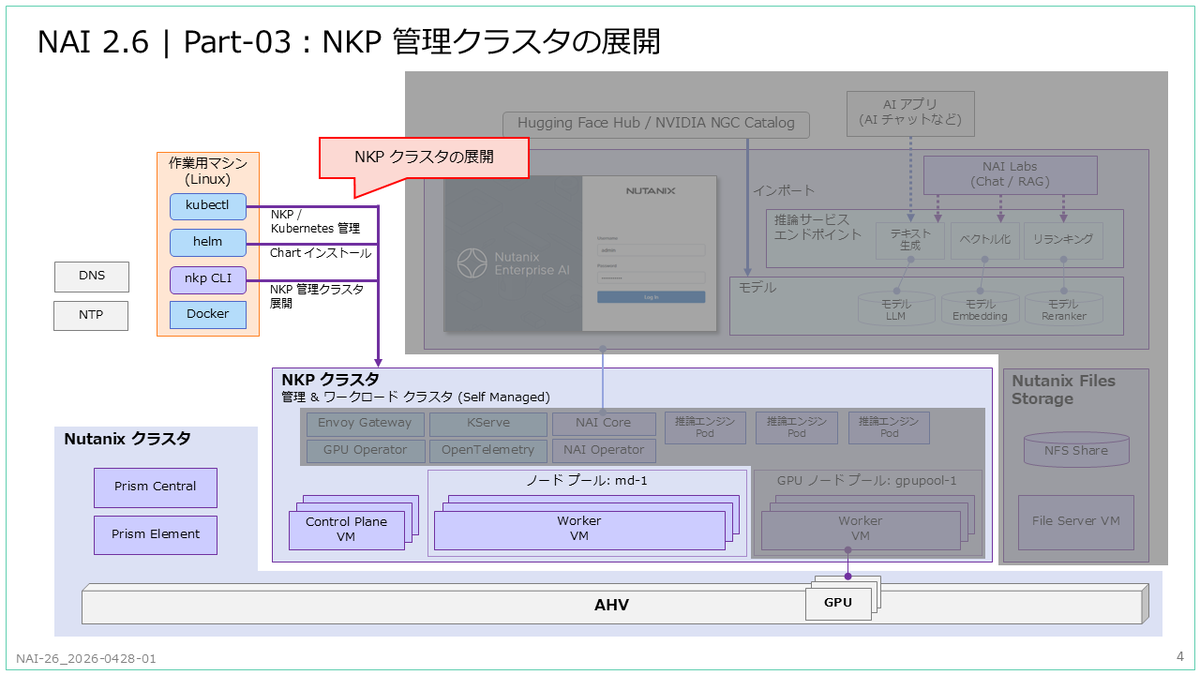The height and width of the screenshot is (675, 1200).
Task: Click the Username field showing admin
Action: pyautogui.click(x=651, y=250)
